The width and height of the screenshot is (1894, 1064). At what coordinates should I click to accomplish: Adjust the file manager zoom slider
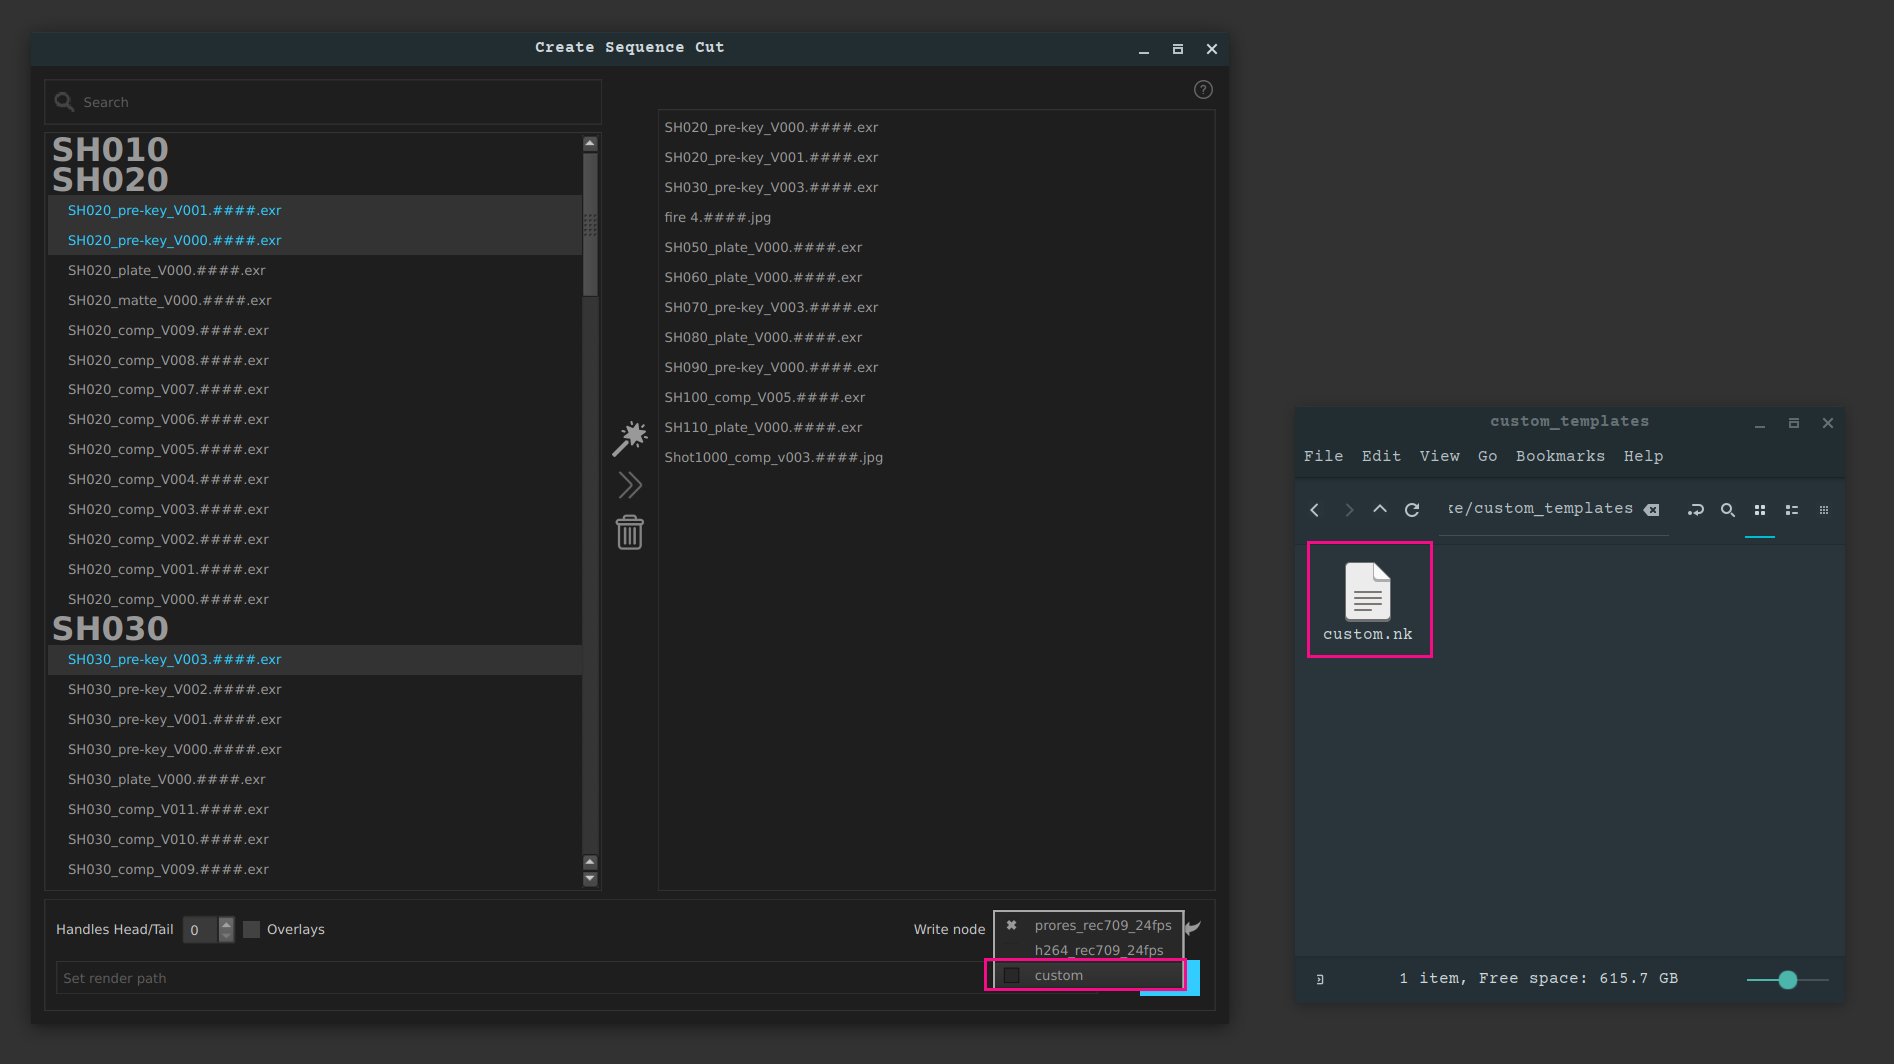tap(1788, 980)
